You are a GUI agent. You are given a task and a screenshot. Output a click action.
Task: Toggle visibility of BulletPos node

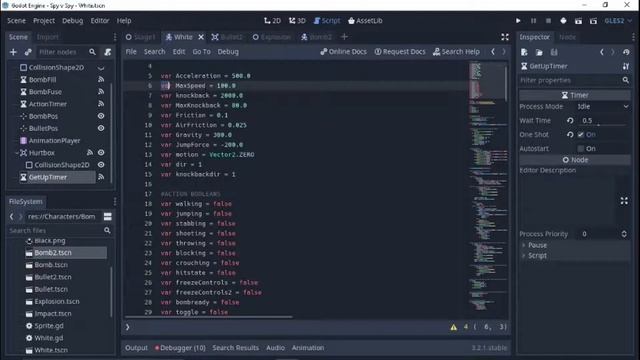click(101, 128)
